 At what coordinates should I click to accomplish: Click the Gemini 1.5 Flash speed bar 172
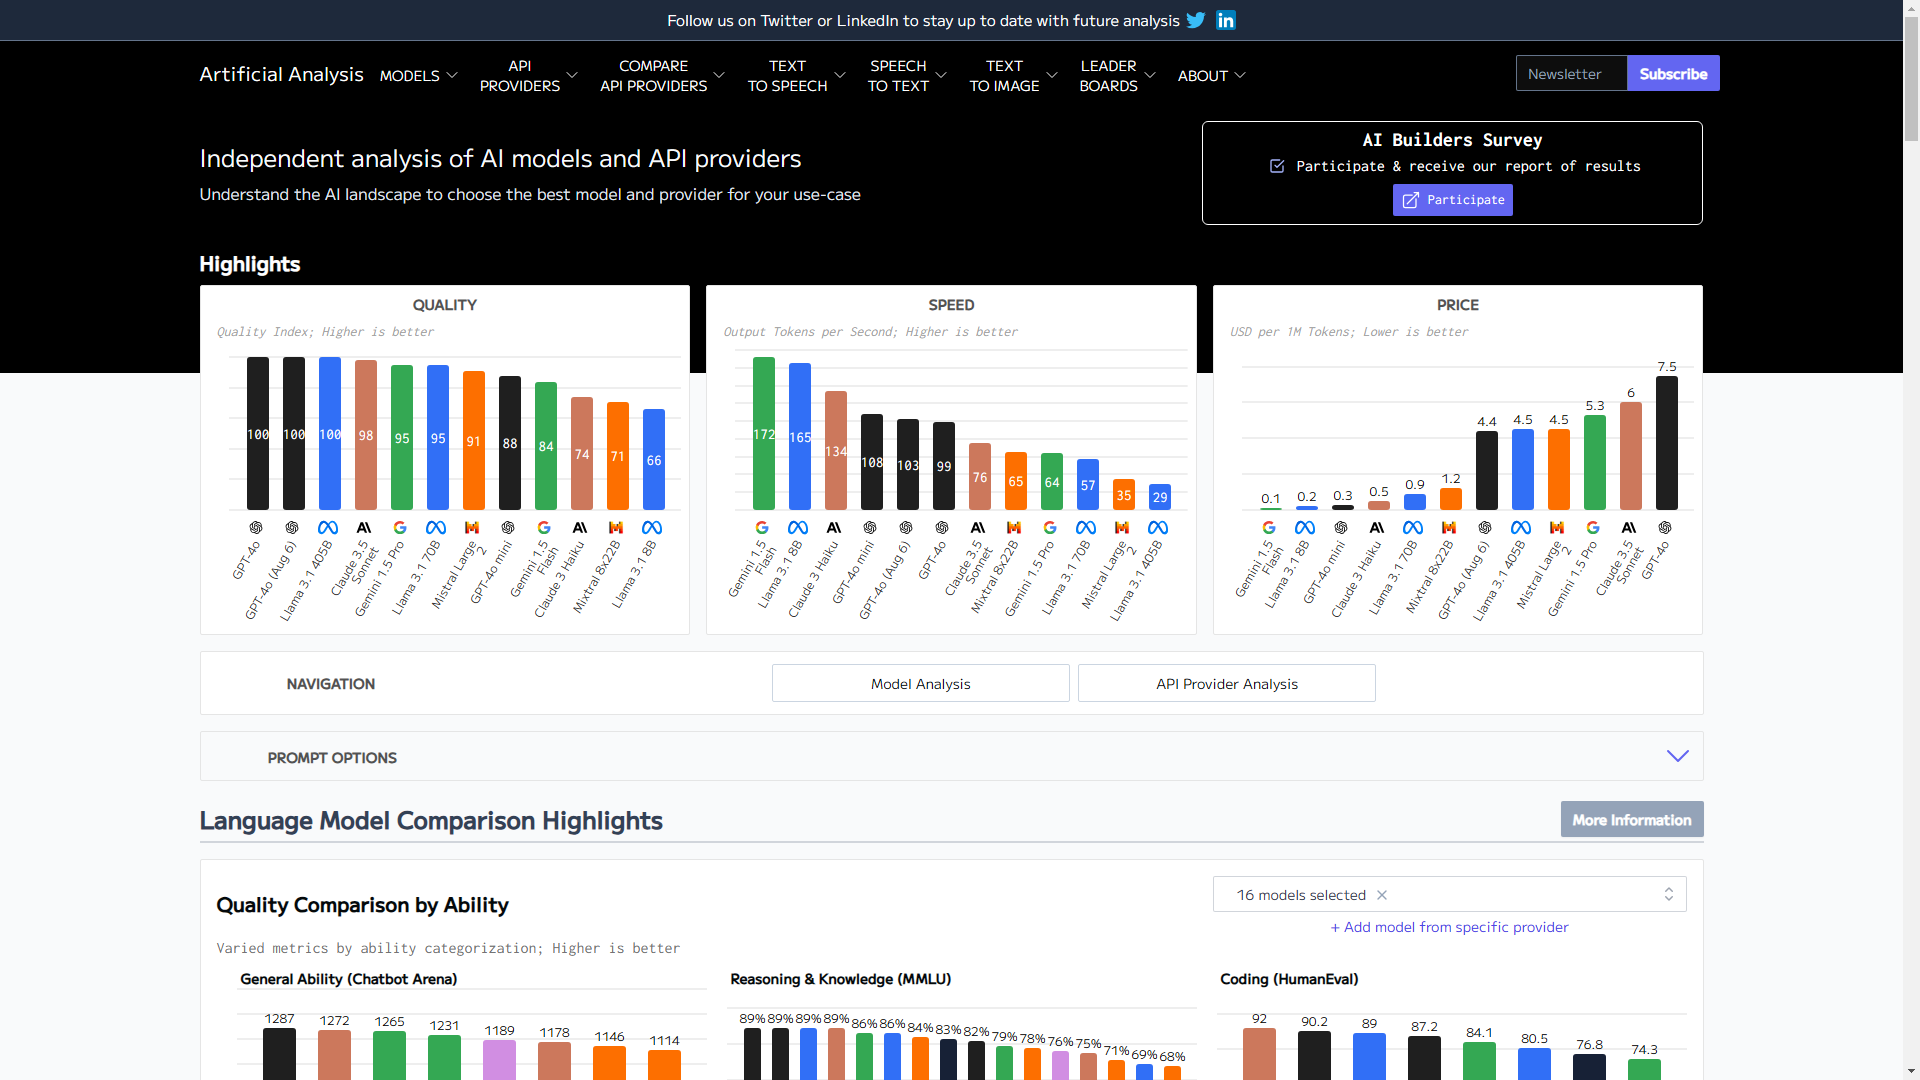point(764,433)
